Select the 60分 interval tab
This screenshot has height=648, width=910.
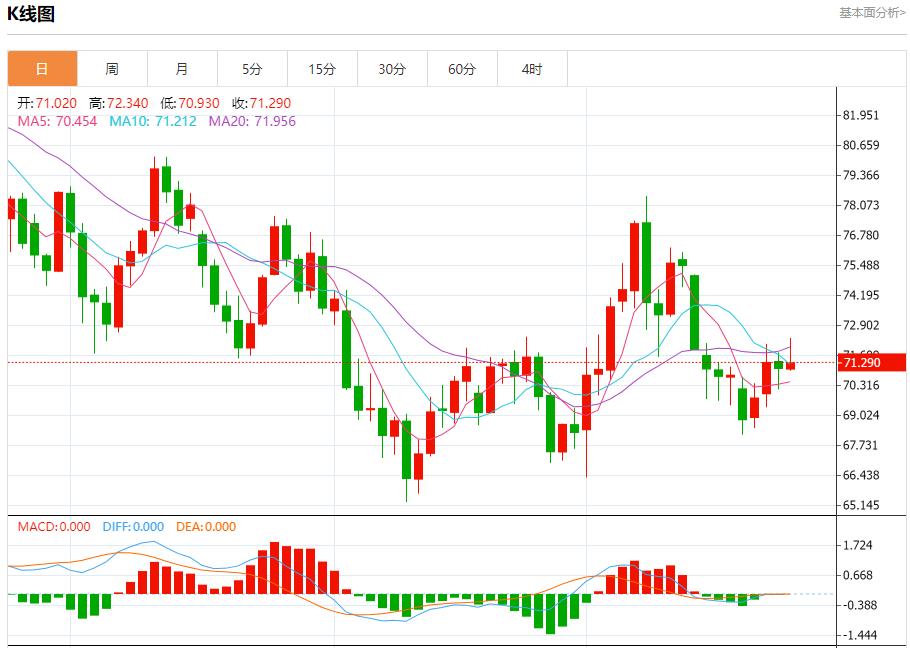(x=462, y=69)
